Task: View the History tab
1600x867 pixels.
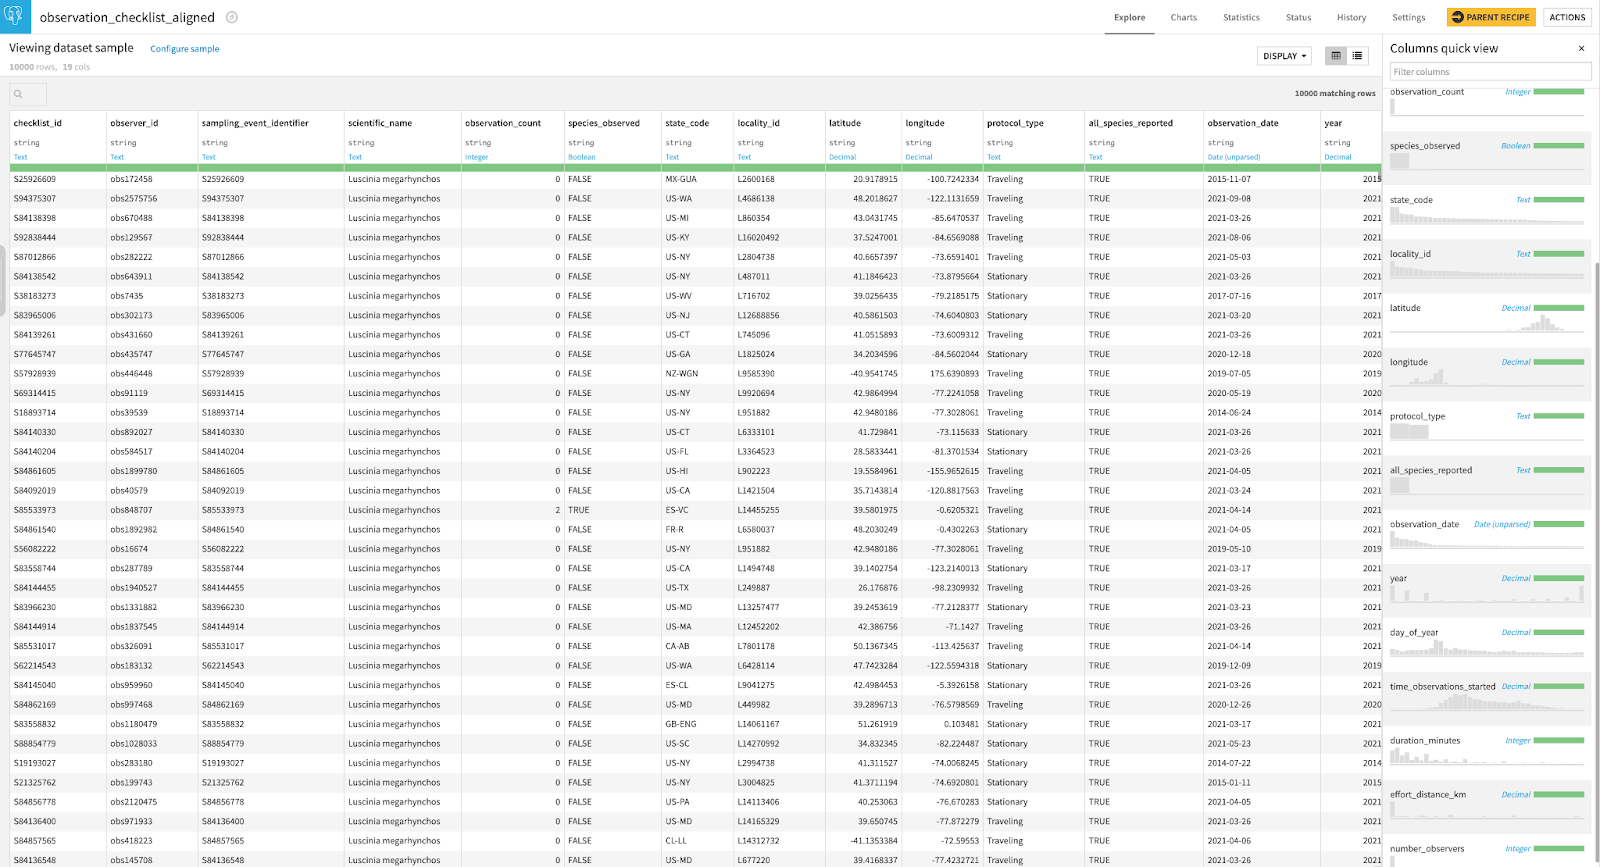Action: pos(1351,17)
